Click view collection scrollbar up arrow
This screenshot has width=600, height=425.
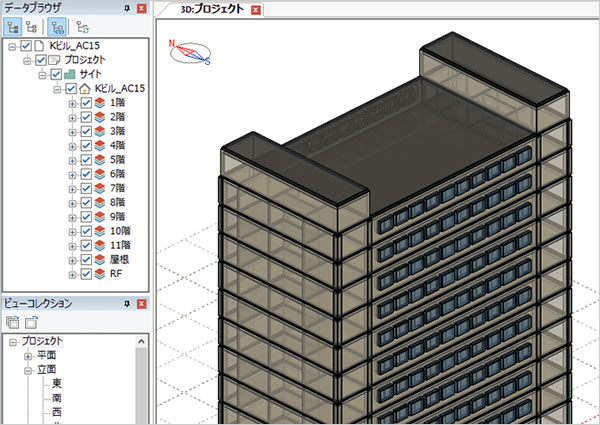pyautogui.click(x=141, y=342)
